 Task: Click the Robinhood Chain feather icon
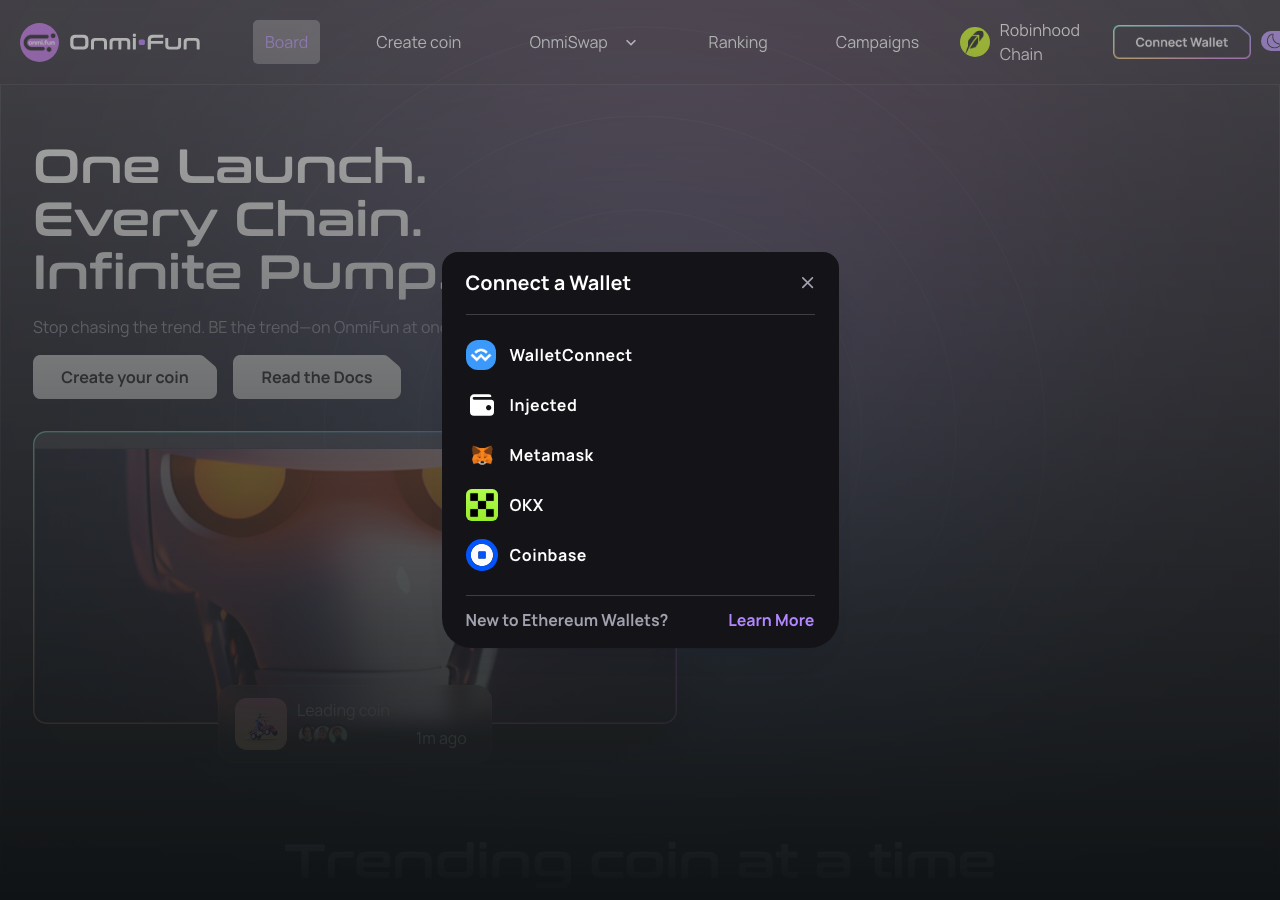coord(975,42)
